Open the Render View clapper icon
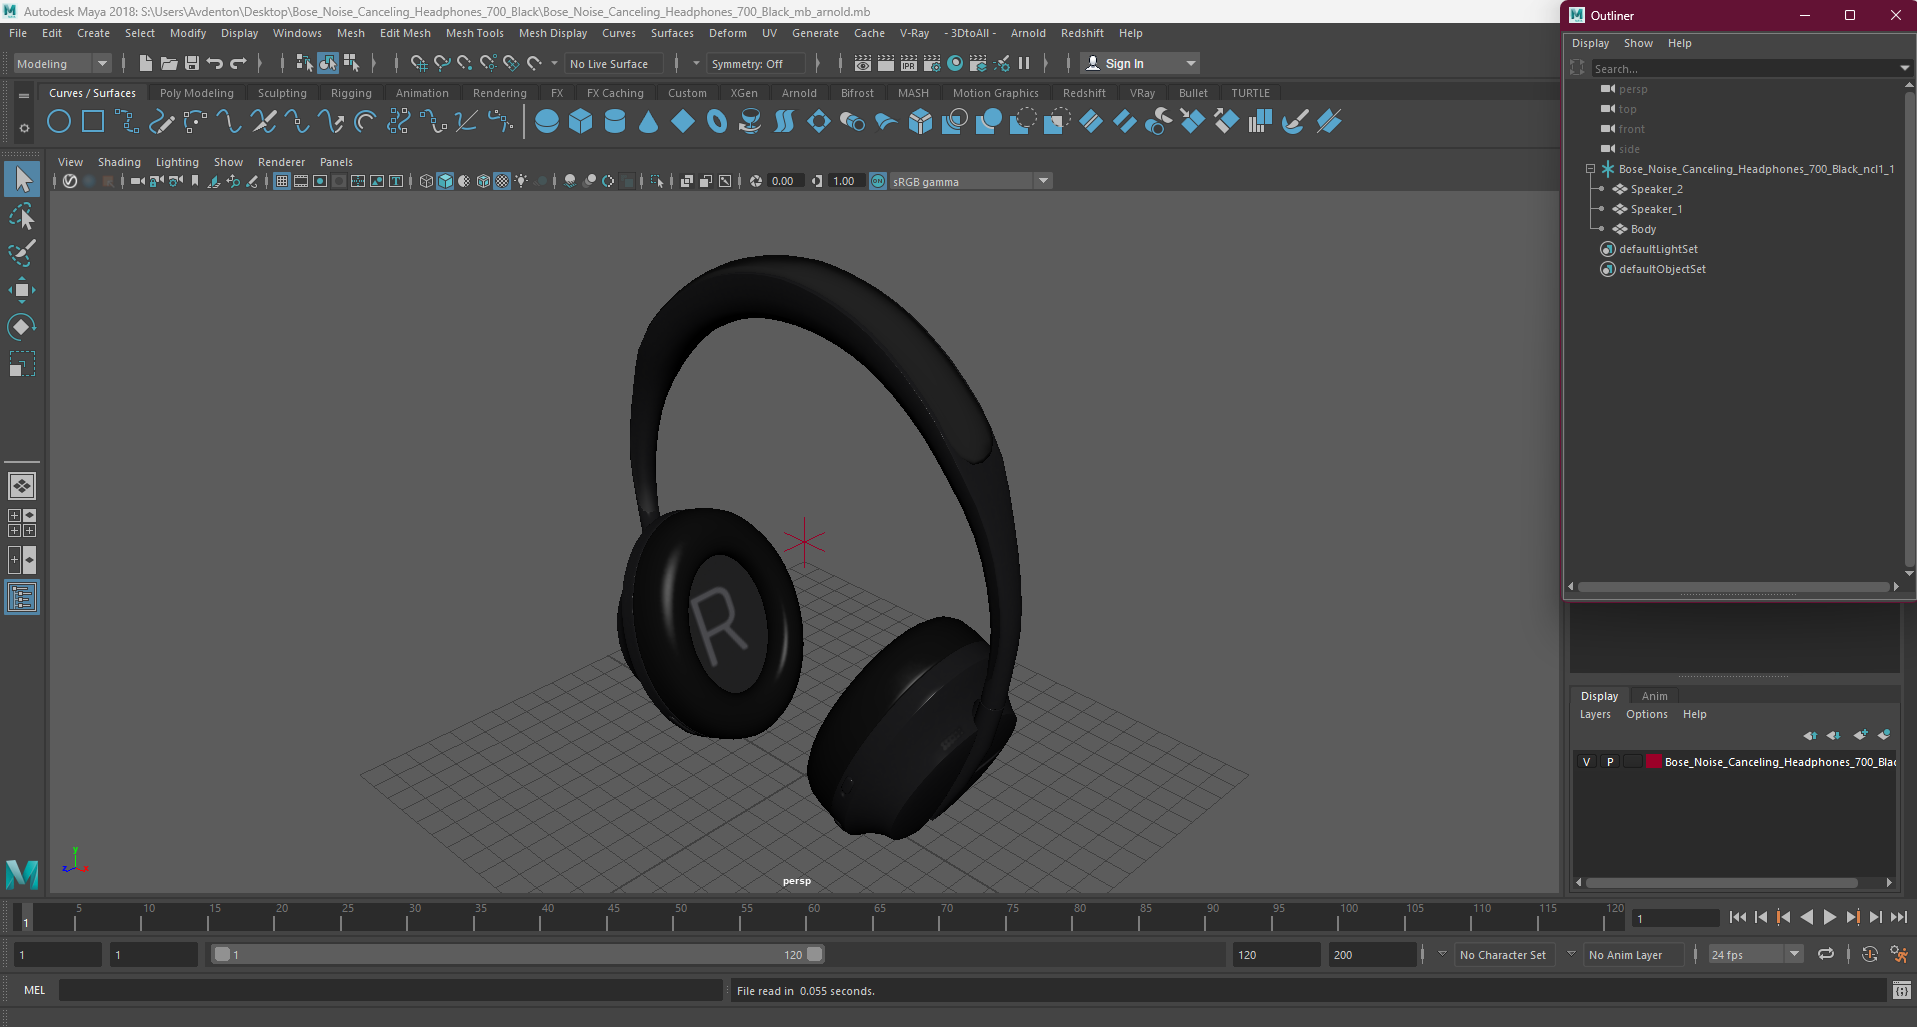Screen dimensions: 1917x1027 pos(862,63)
